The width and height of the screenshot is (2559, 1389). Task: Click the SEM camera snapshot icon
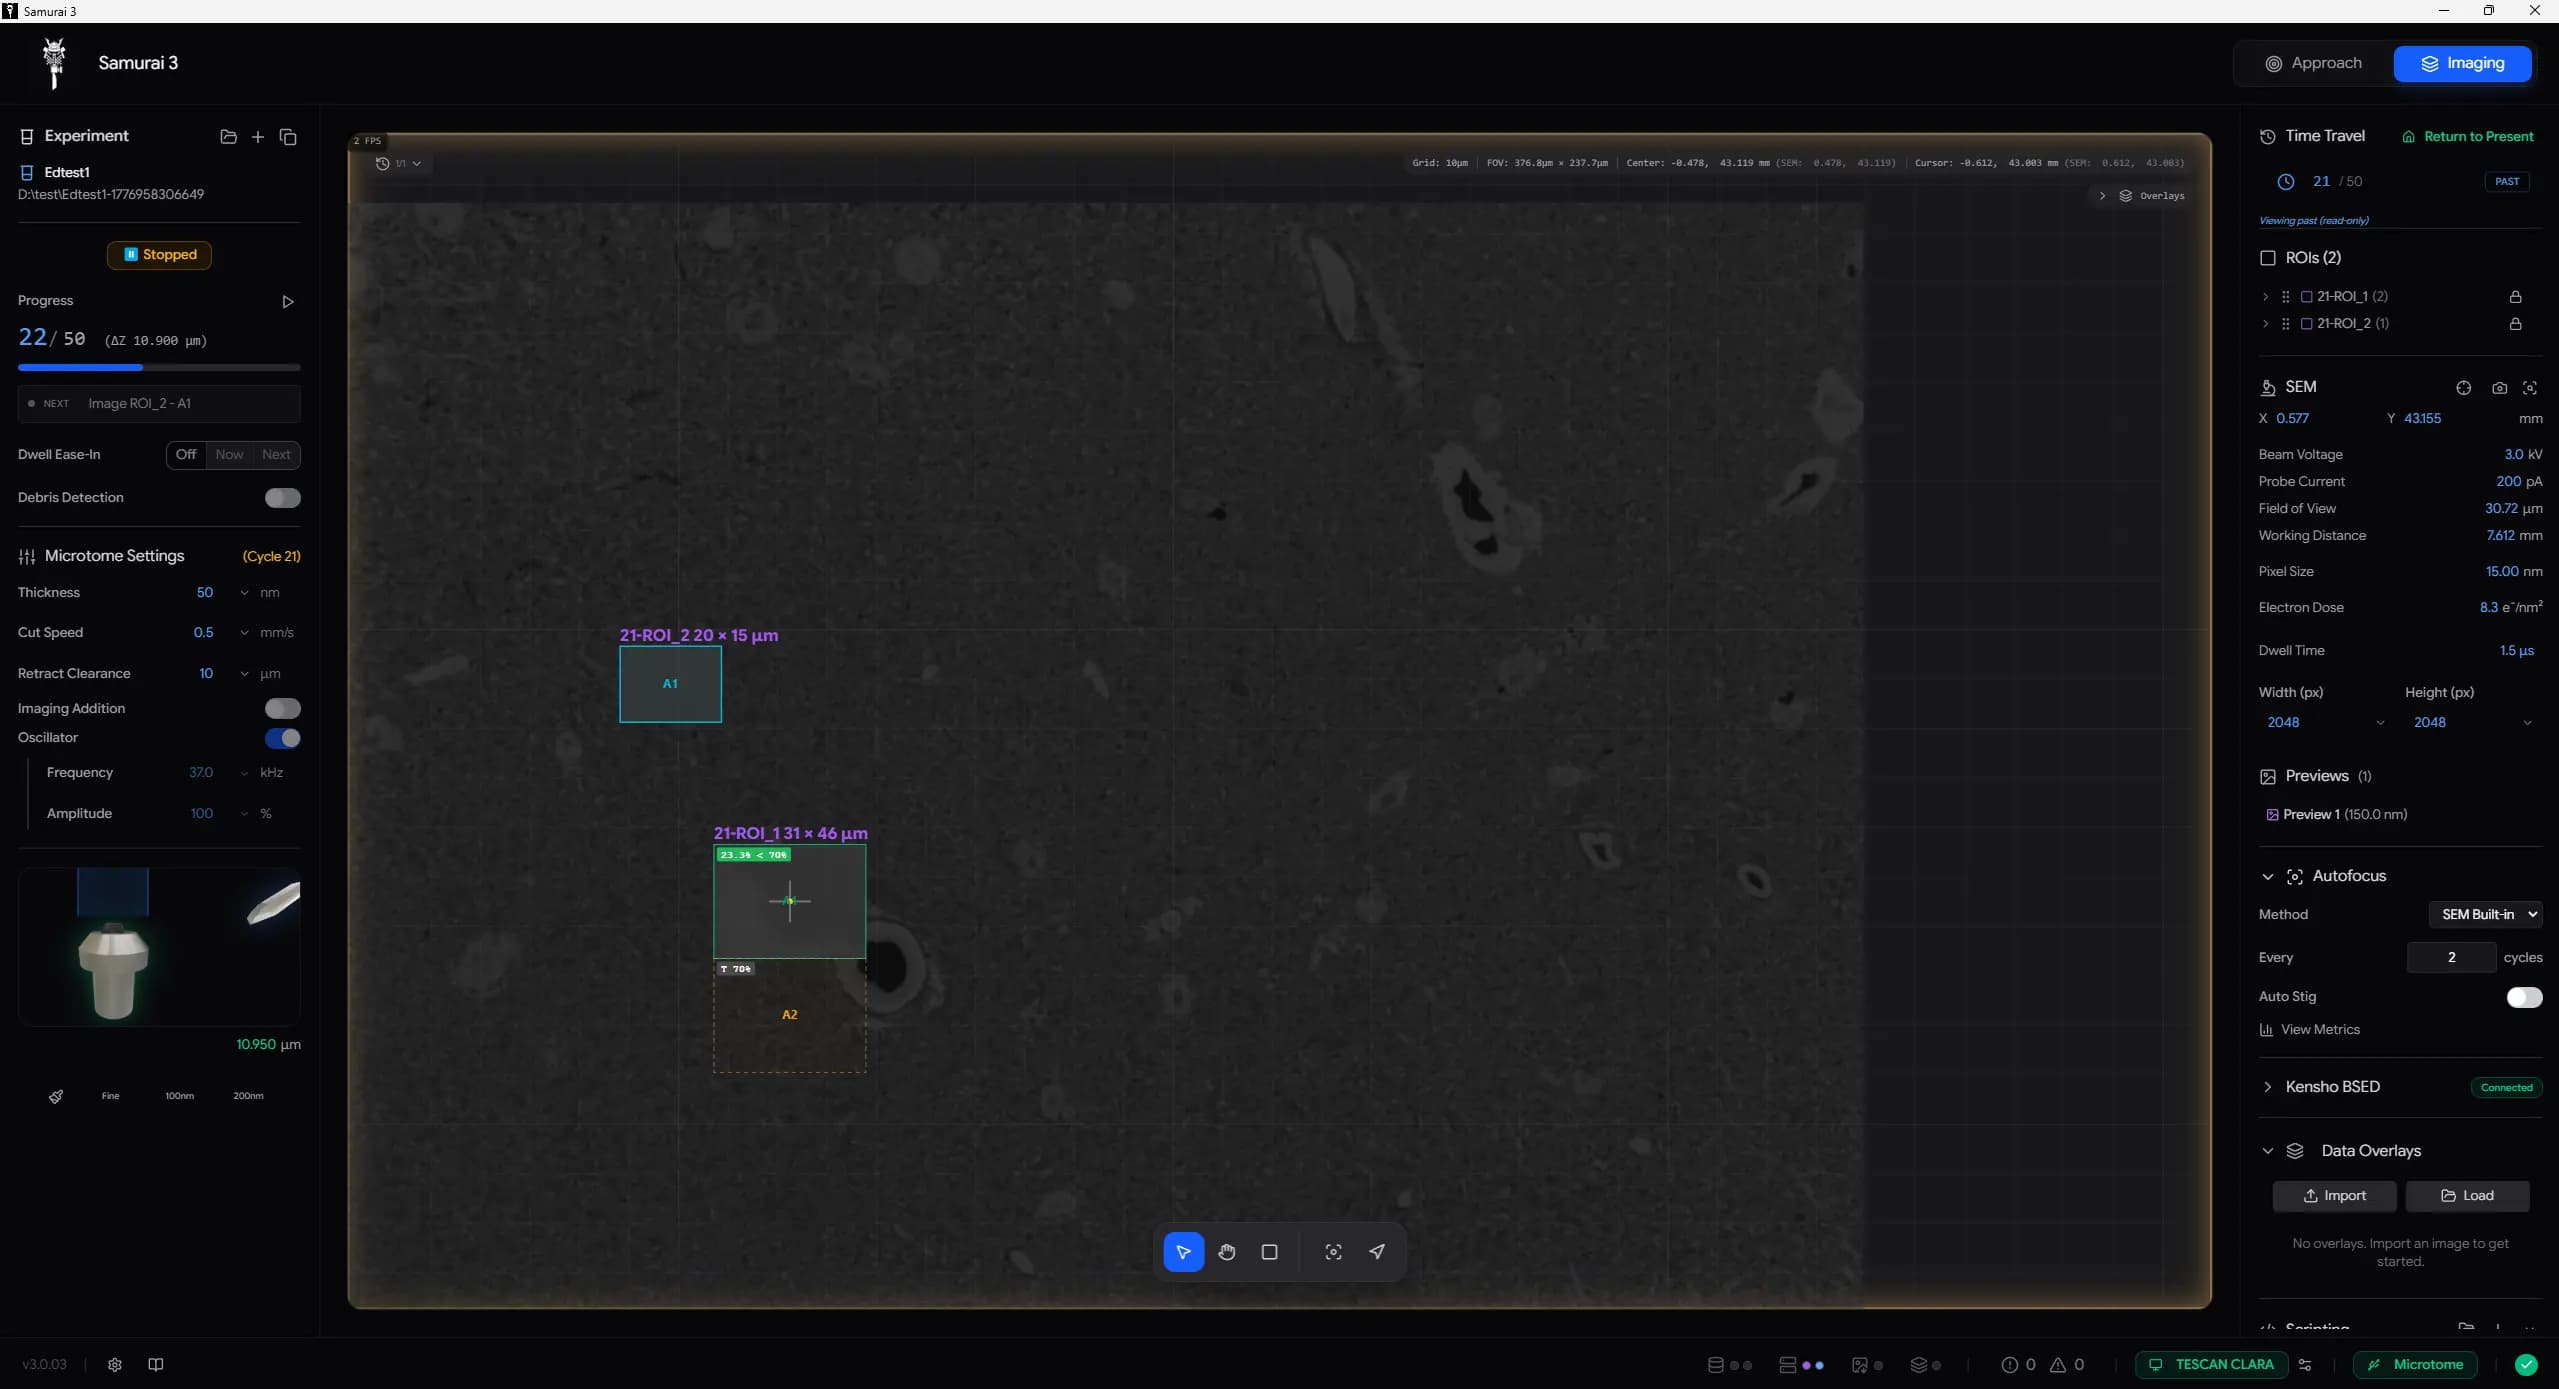(x=2499, y=388)
